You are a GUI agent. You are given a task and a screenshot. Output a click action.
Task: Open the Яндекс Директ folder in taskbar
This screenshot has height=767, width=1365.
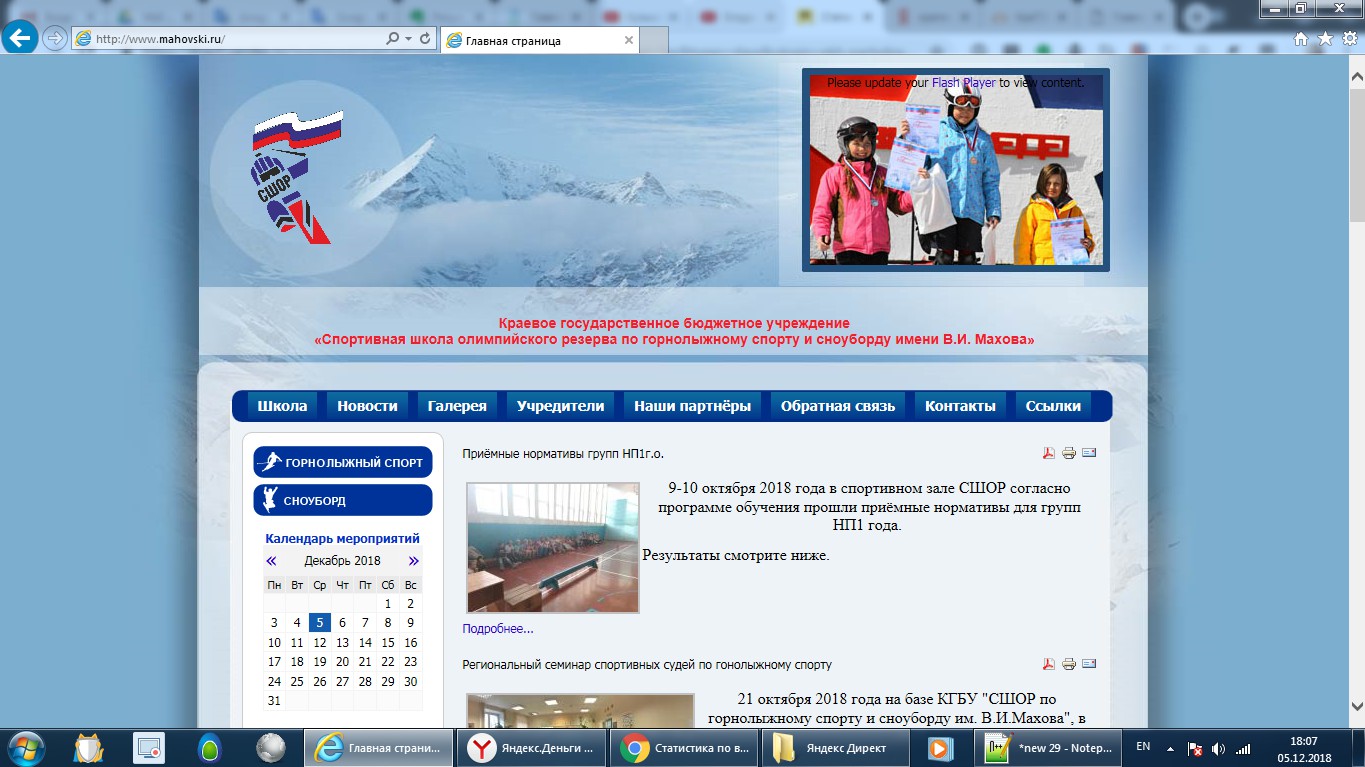(x=837, y=748)
